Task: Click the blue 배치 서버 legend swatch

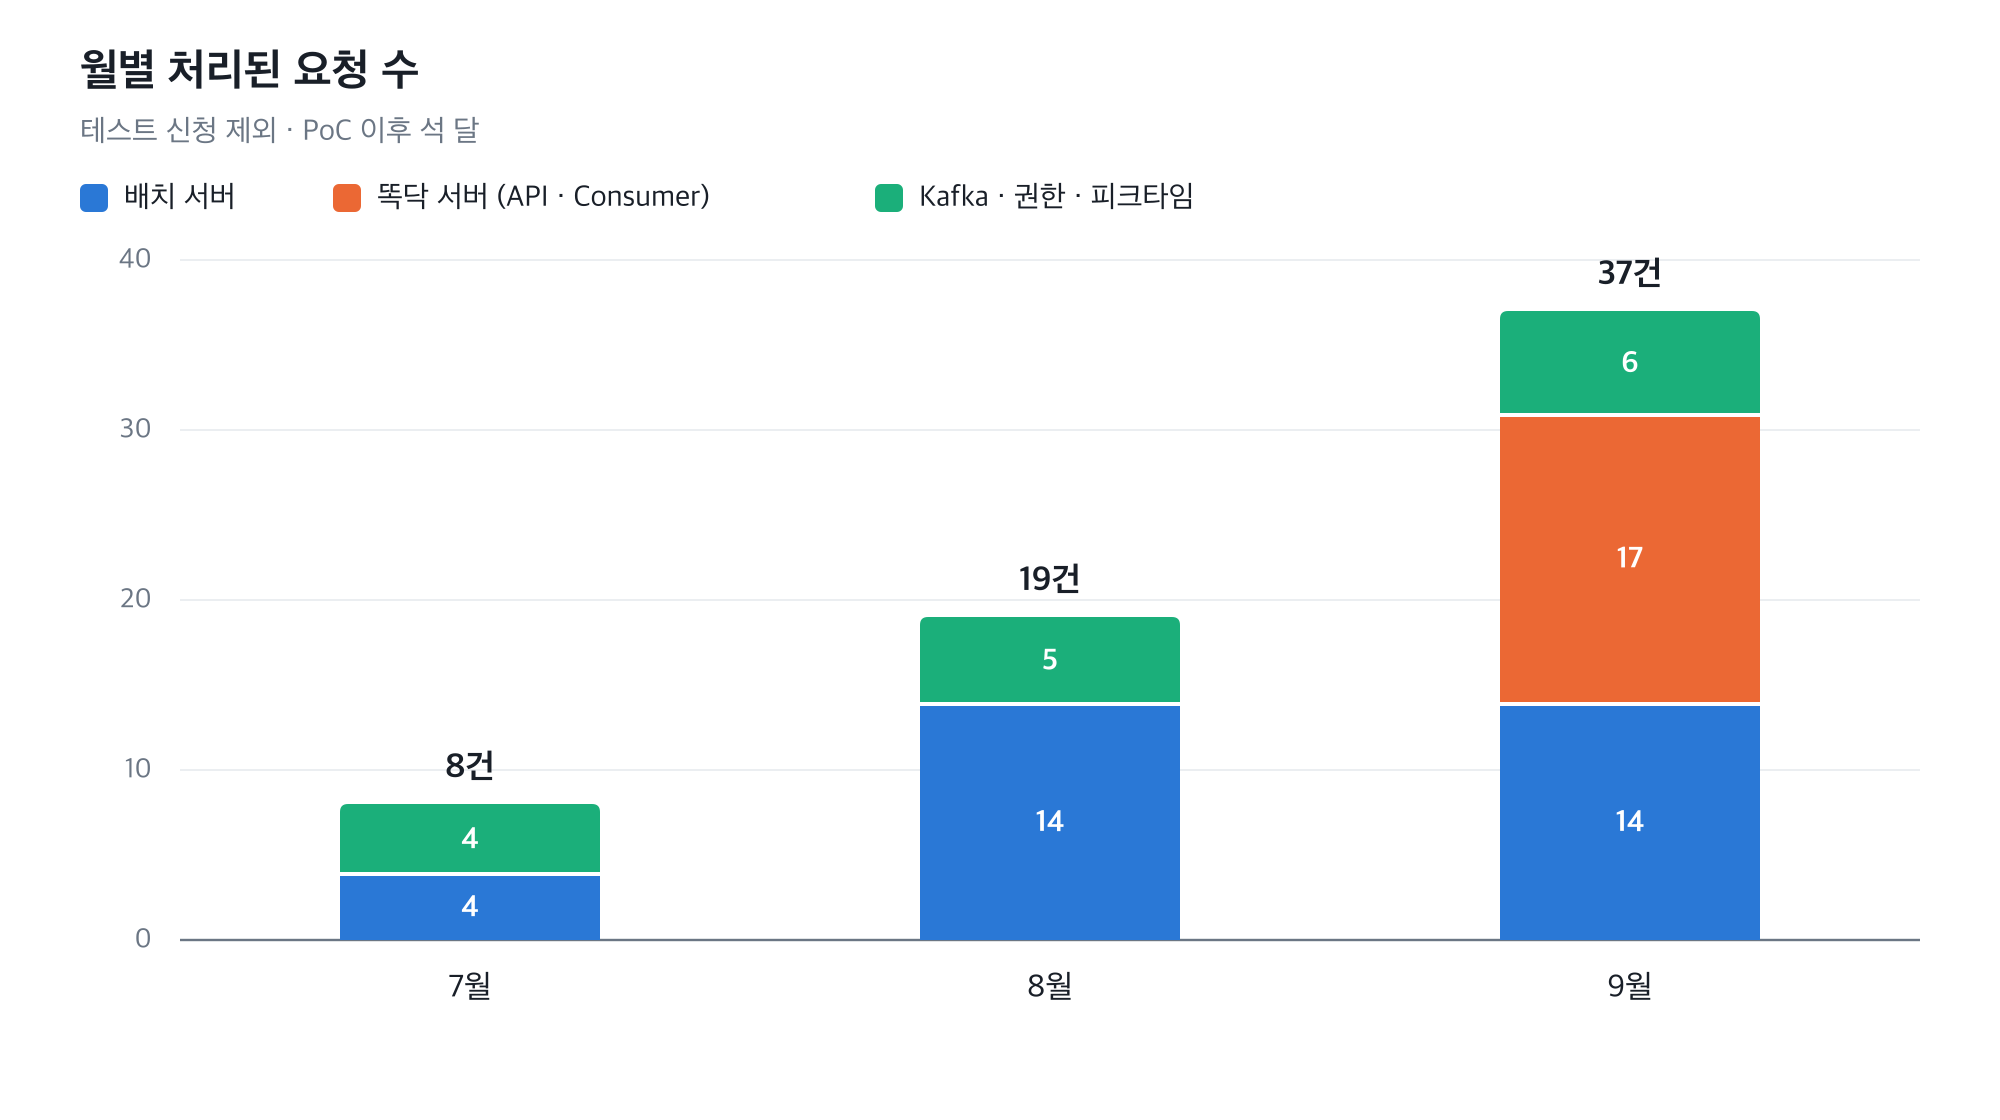Action: pyautogui.click(x=94, y=198)
